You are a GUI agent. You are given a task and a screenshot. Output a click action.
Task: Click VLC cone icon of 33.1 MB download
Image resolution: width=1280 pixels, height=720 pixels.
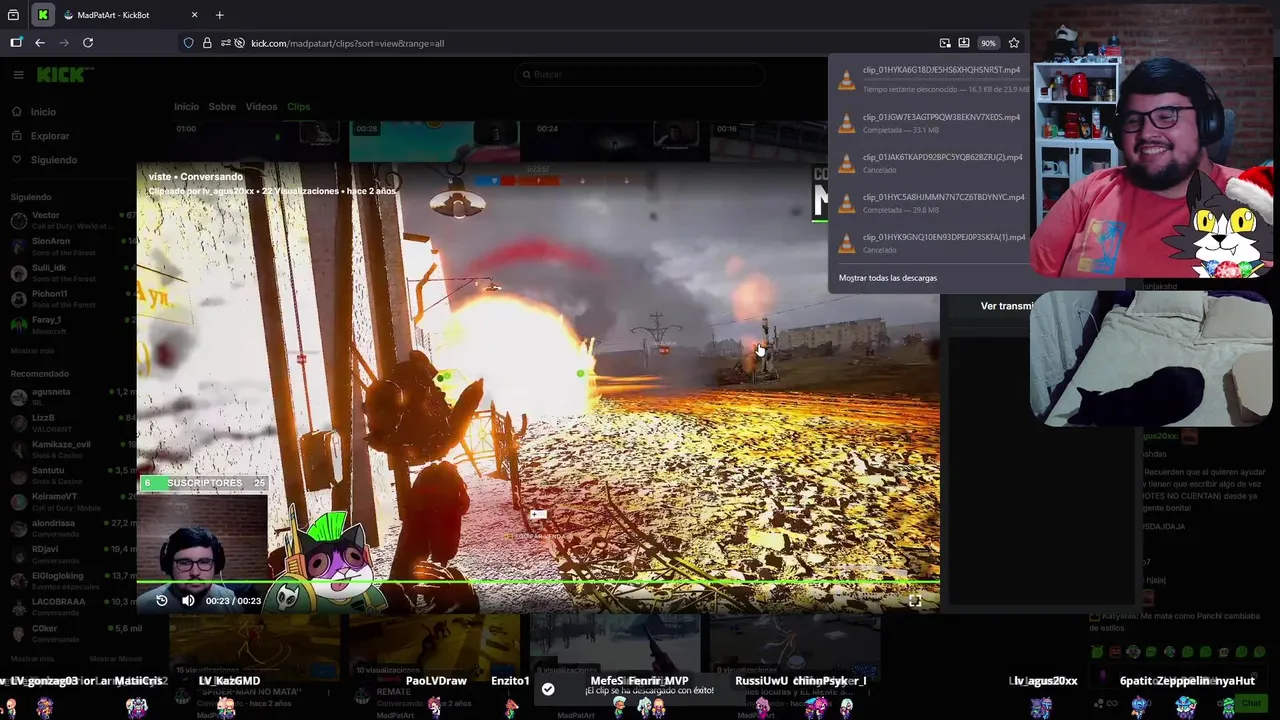pyautogui.click(x=847, y=124)
